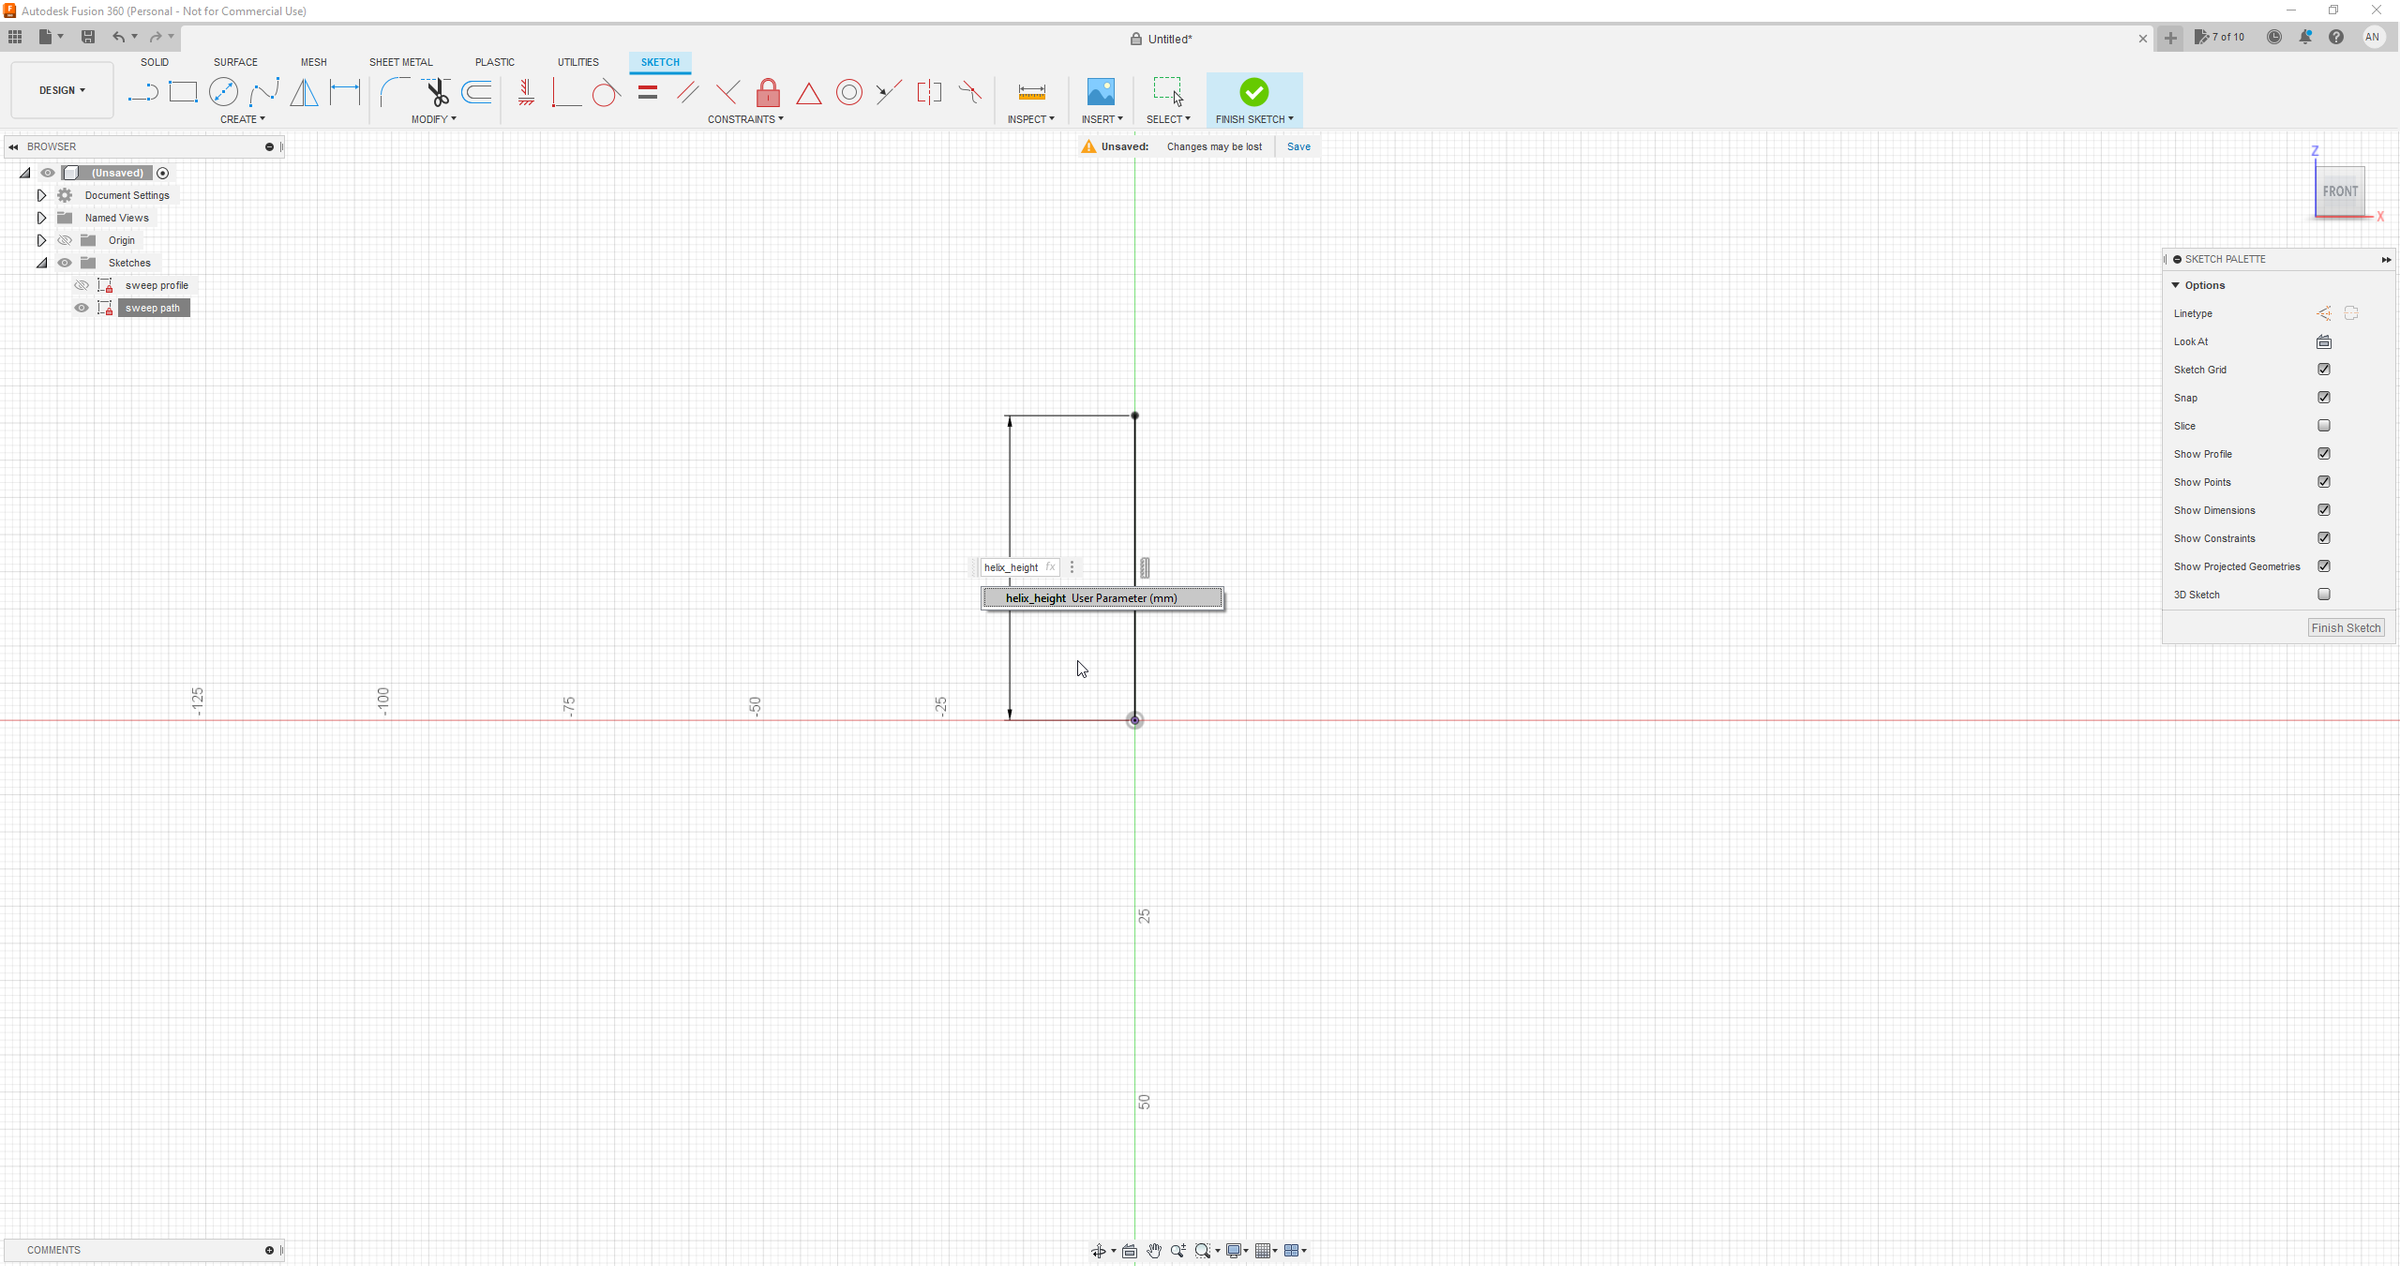Select the Line sketch tool
The height and width of the screenshot is (1266, 2400).
143,93
